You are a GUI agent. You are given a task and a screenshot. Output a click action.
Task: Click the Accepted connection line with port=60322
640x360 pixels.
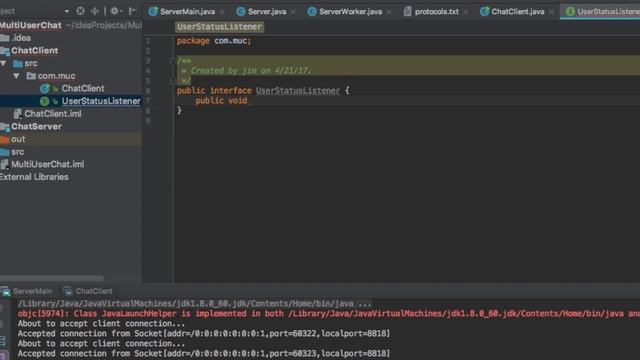pyautogui.click(x=204, y=333)
